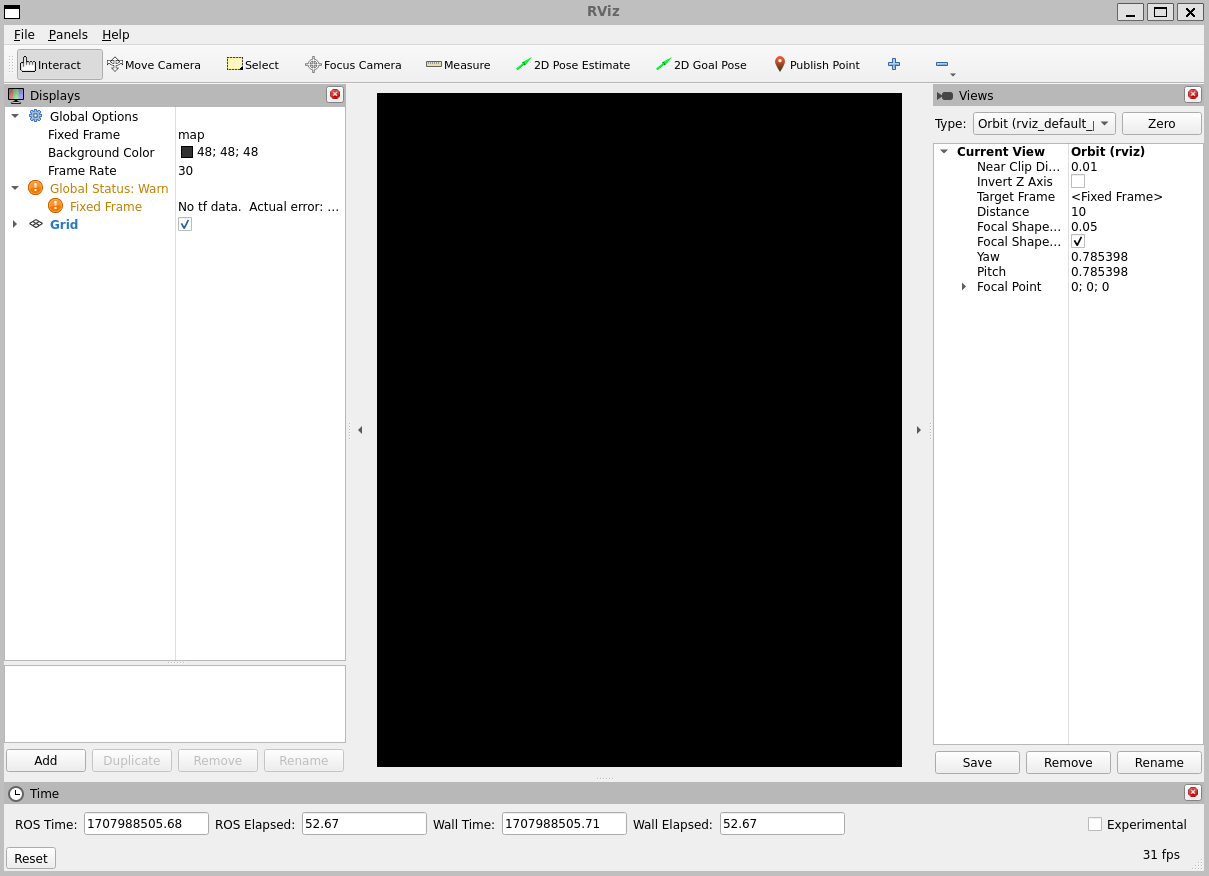
Task: Open the Panels menu
Action: [68, 34]
